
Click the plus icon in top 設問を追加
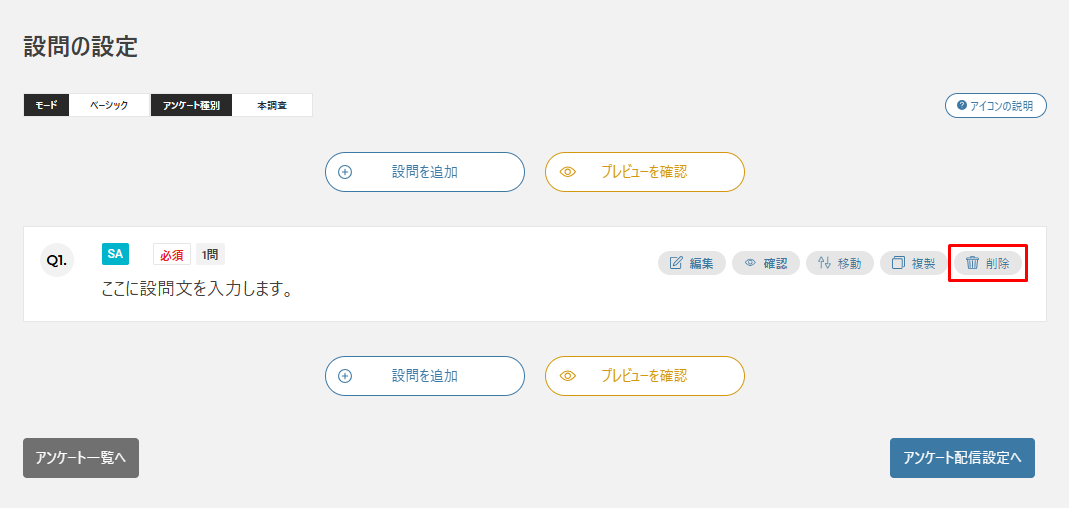[x=345, y=172]
